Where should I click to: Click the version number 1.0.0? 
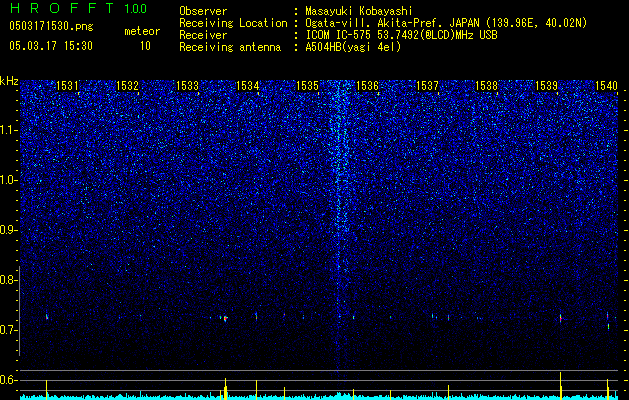(135, 8)
